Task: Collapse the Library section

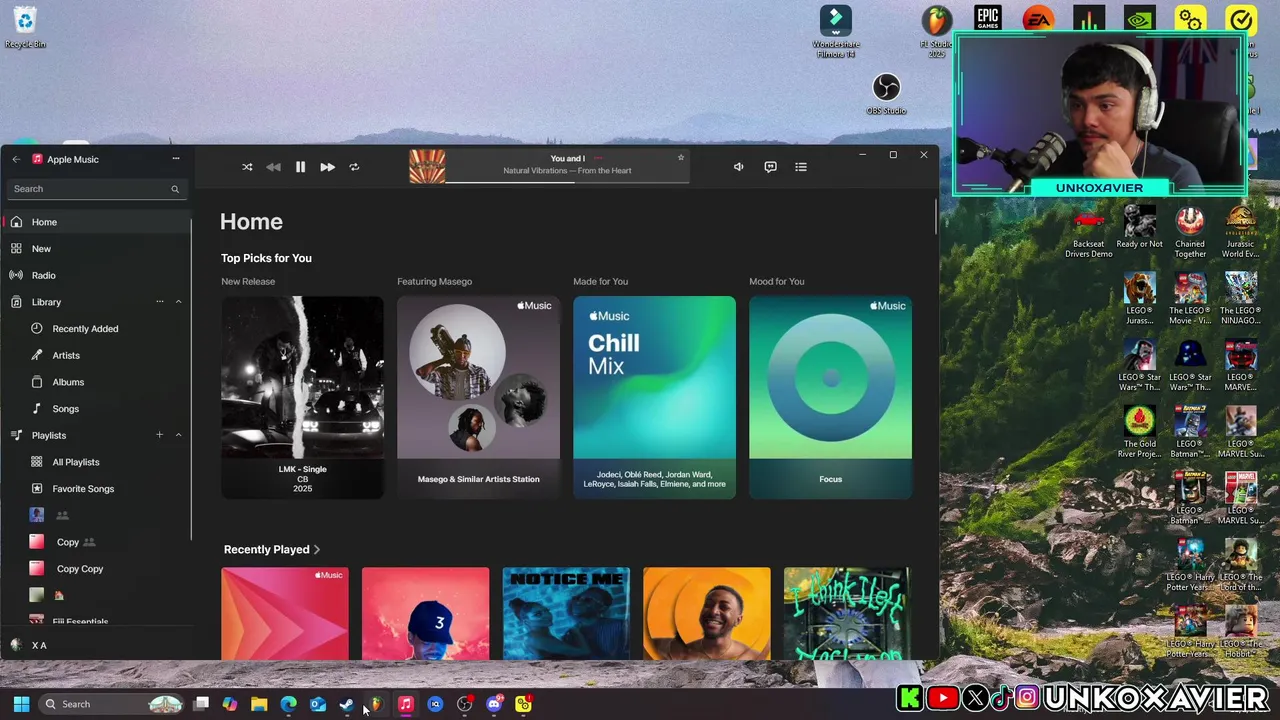Action: (x=179, y=302)
